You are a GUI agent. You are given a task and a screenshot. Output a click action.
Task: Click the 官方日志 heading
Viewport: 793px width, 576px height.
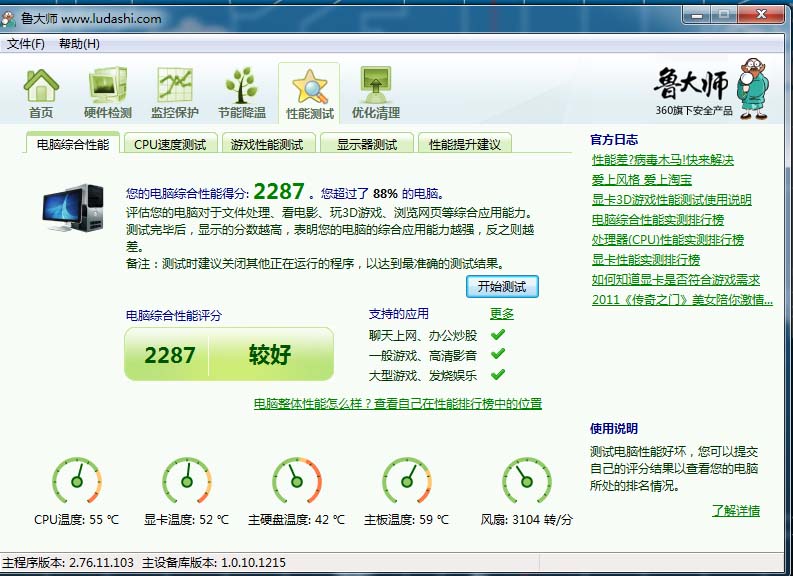[614, 140]
